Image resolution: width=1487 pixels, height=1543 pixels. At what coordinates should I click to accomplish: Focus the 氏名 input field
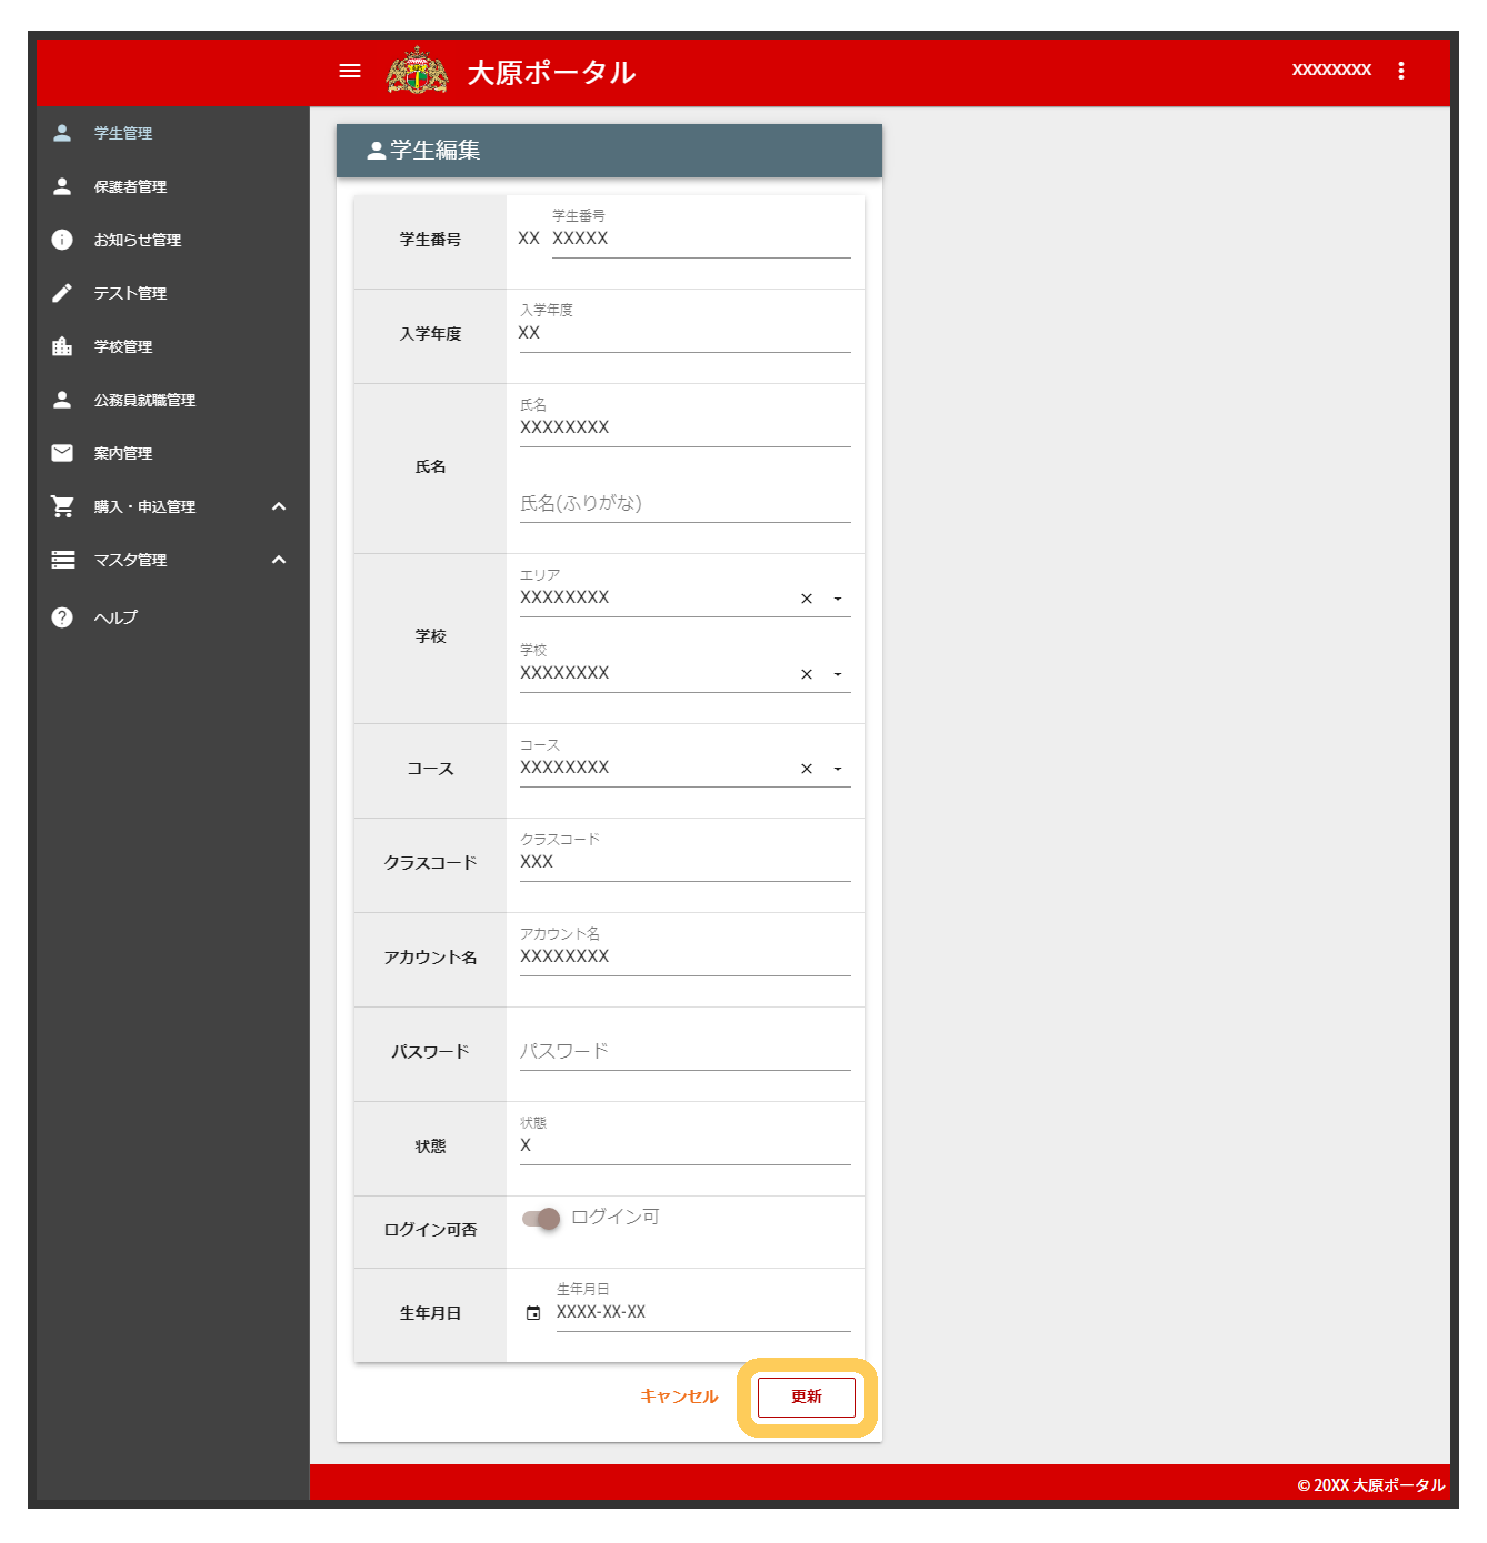click(685, 428)
